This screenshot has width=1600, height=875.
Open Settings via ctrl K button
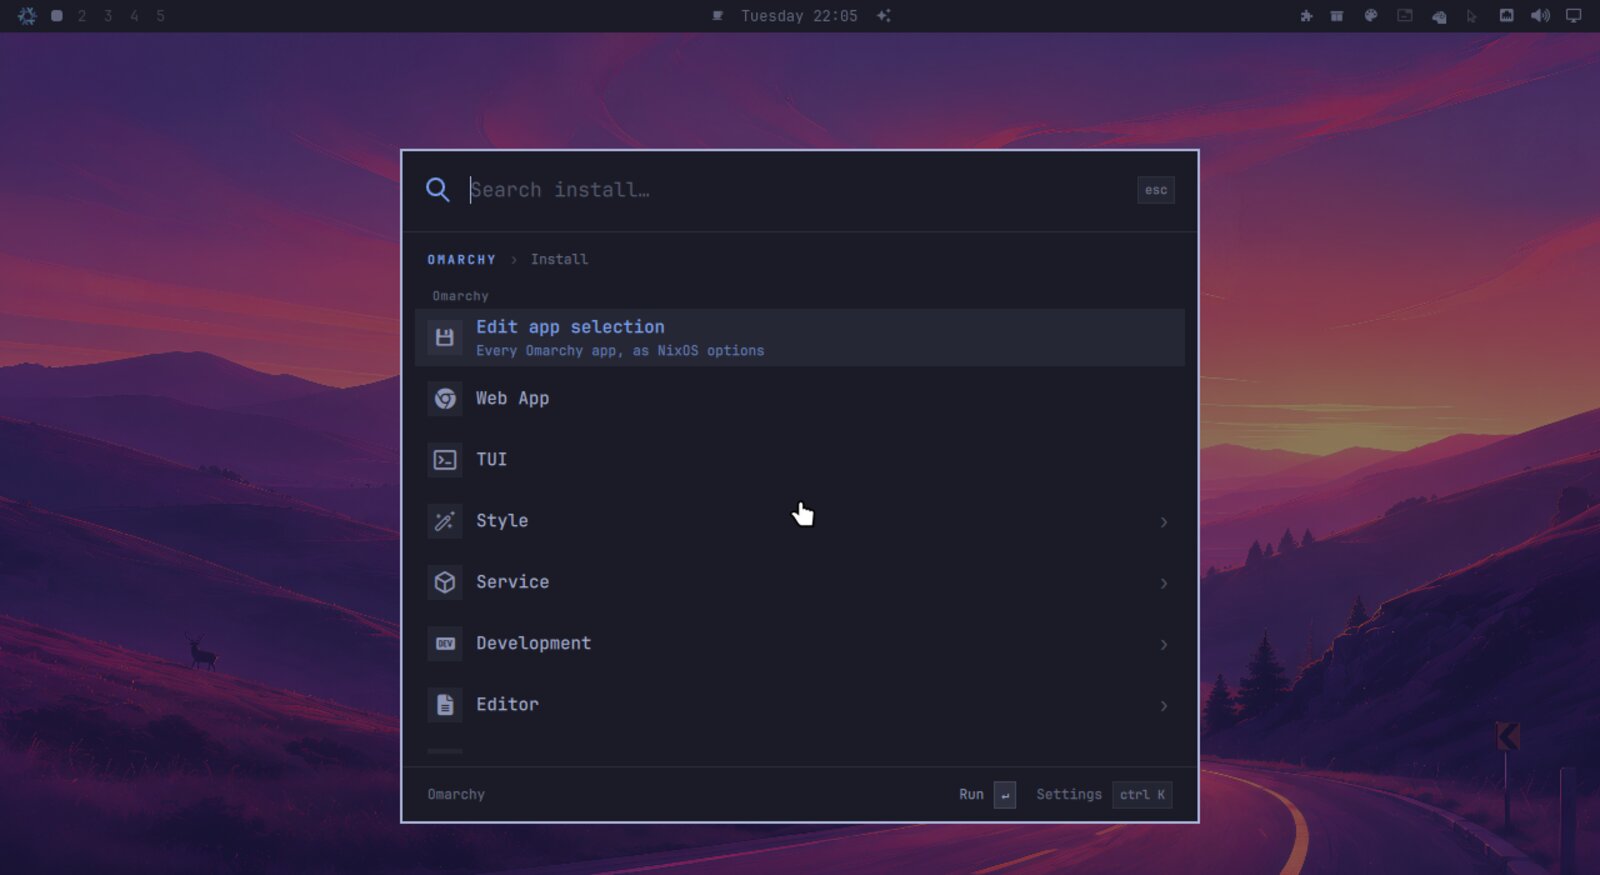1142,795
